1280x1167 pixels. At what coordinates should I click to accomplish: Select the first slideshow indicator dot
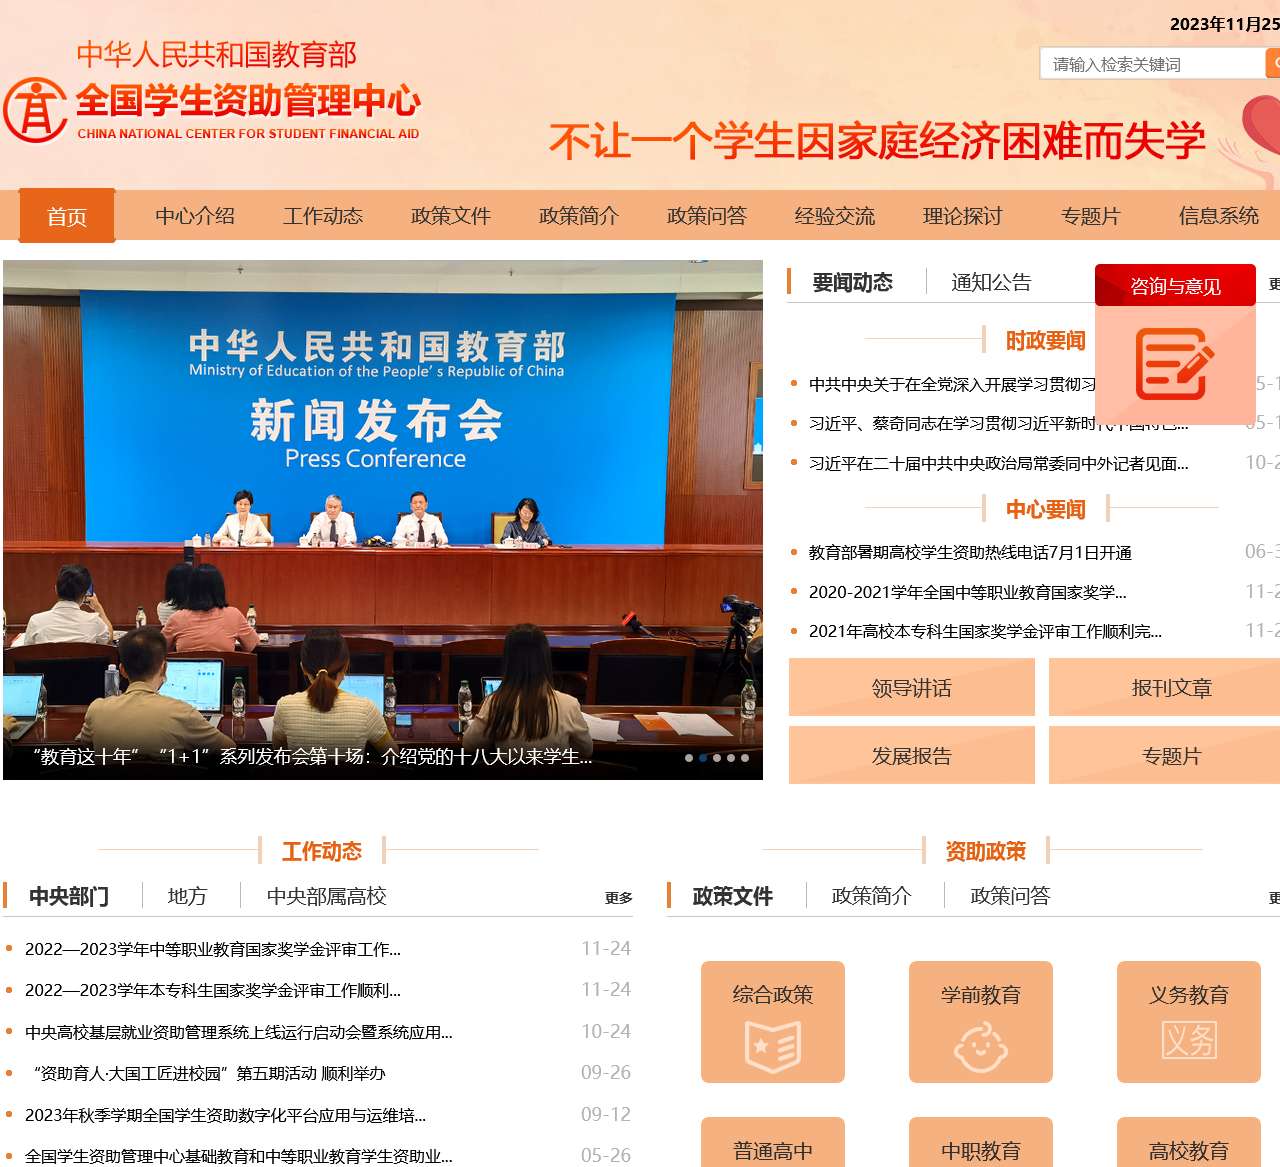(689, 758)
